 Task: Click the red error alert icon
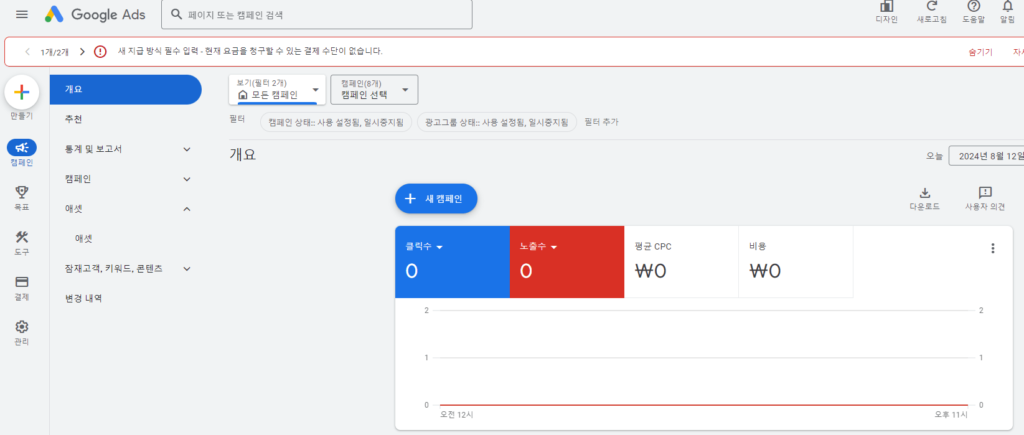click(100, 52)
